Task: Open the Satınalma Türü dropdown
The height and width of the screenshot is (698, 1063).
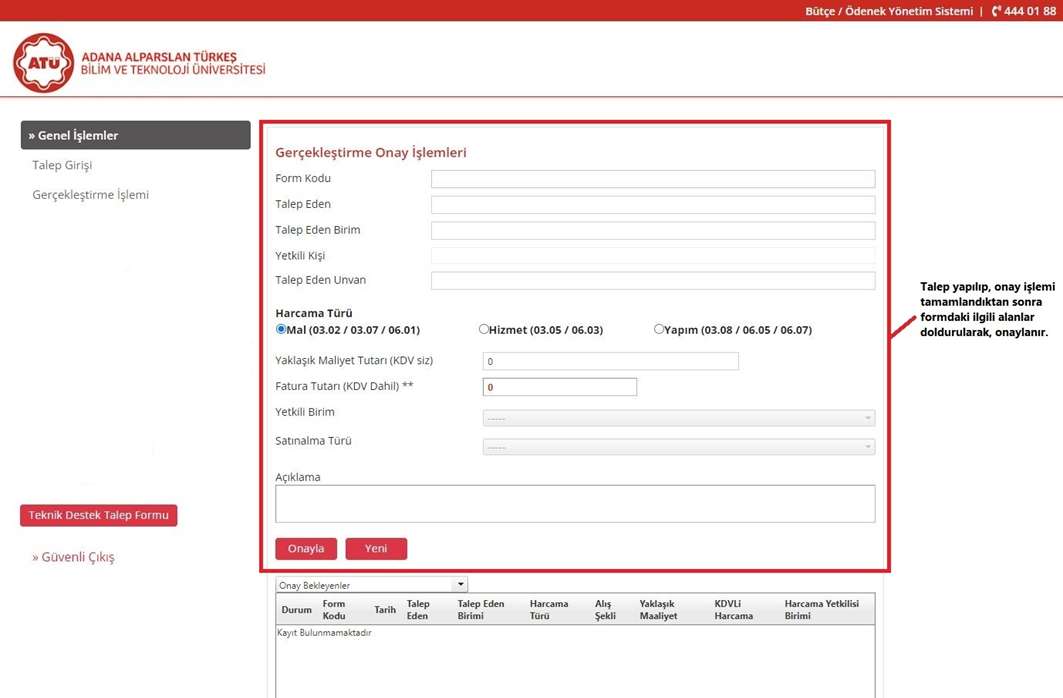Action: click(679, 447)
